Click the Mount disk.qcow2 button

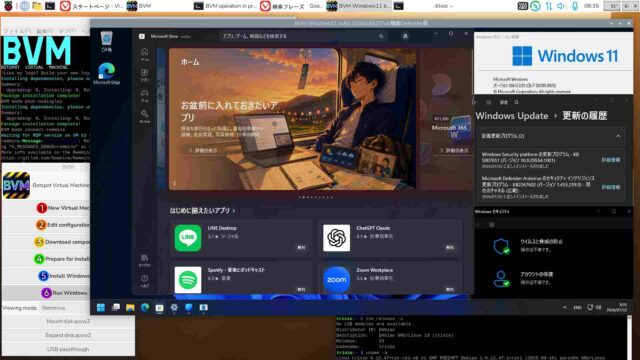pos(68,321)
